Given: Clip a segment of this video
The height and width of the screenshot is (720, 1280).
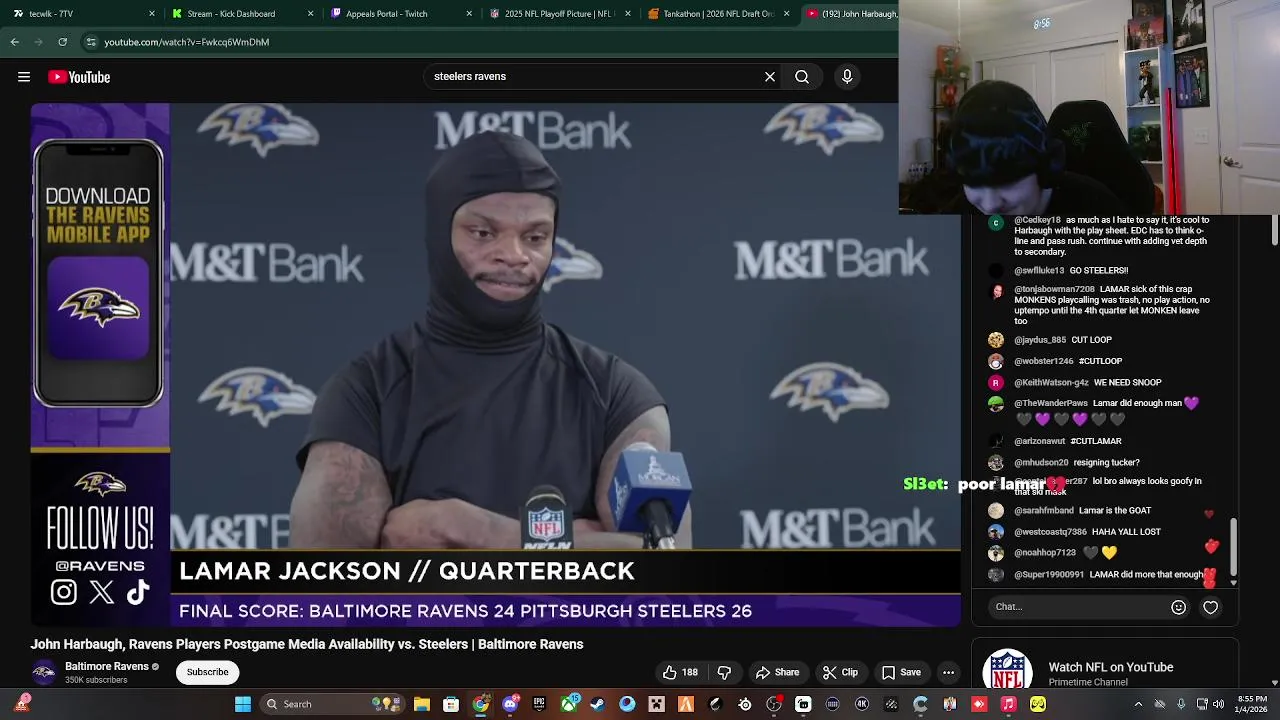Looking at the screenshot, I should coord(840,672).
